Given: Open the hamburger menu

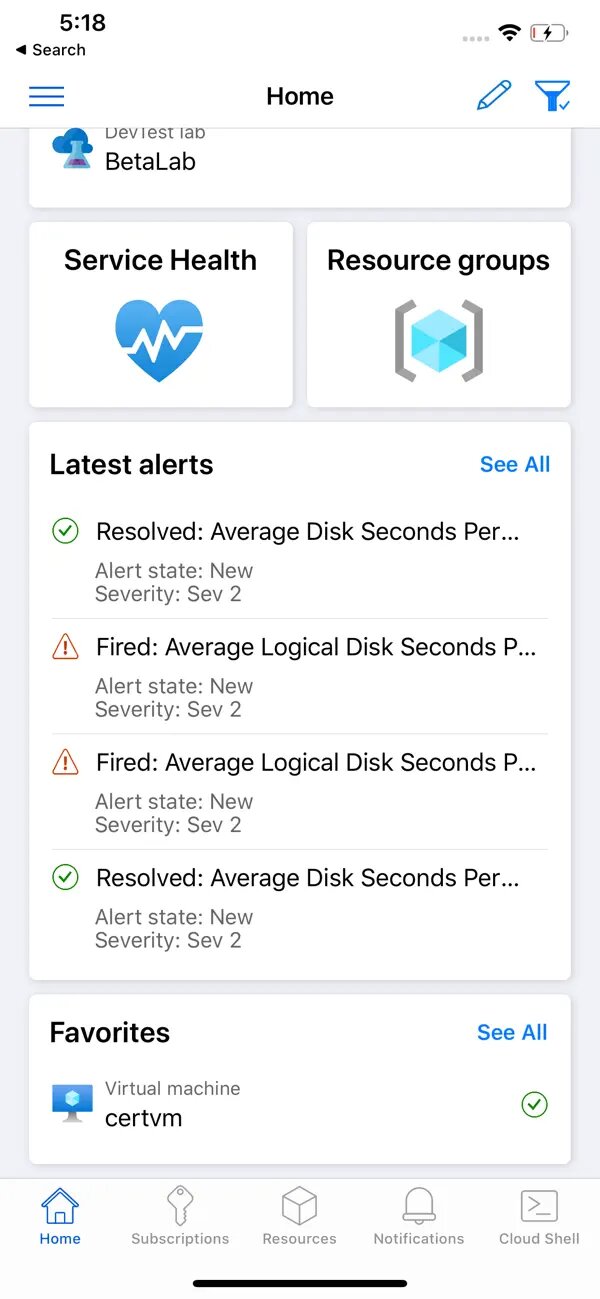Looking at the screenshot, I should point(47,96).
